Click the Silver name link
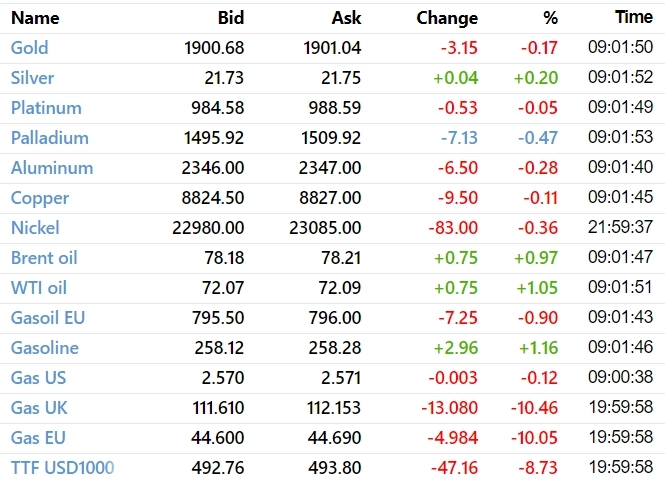 pyautogui.click(x=32, y=78)
